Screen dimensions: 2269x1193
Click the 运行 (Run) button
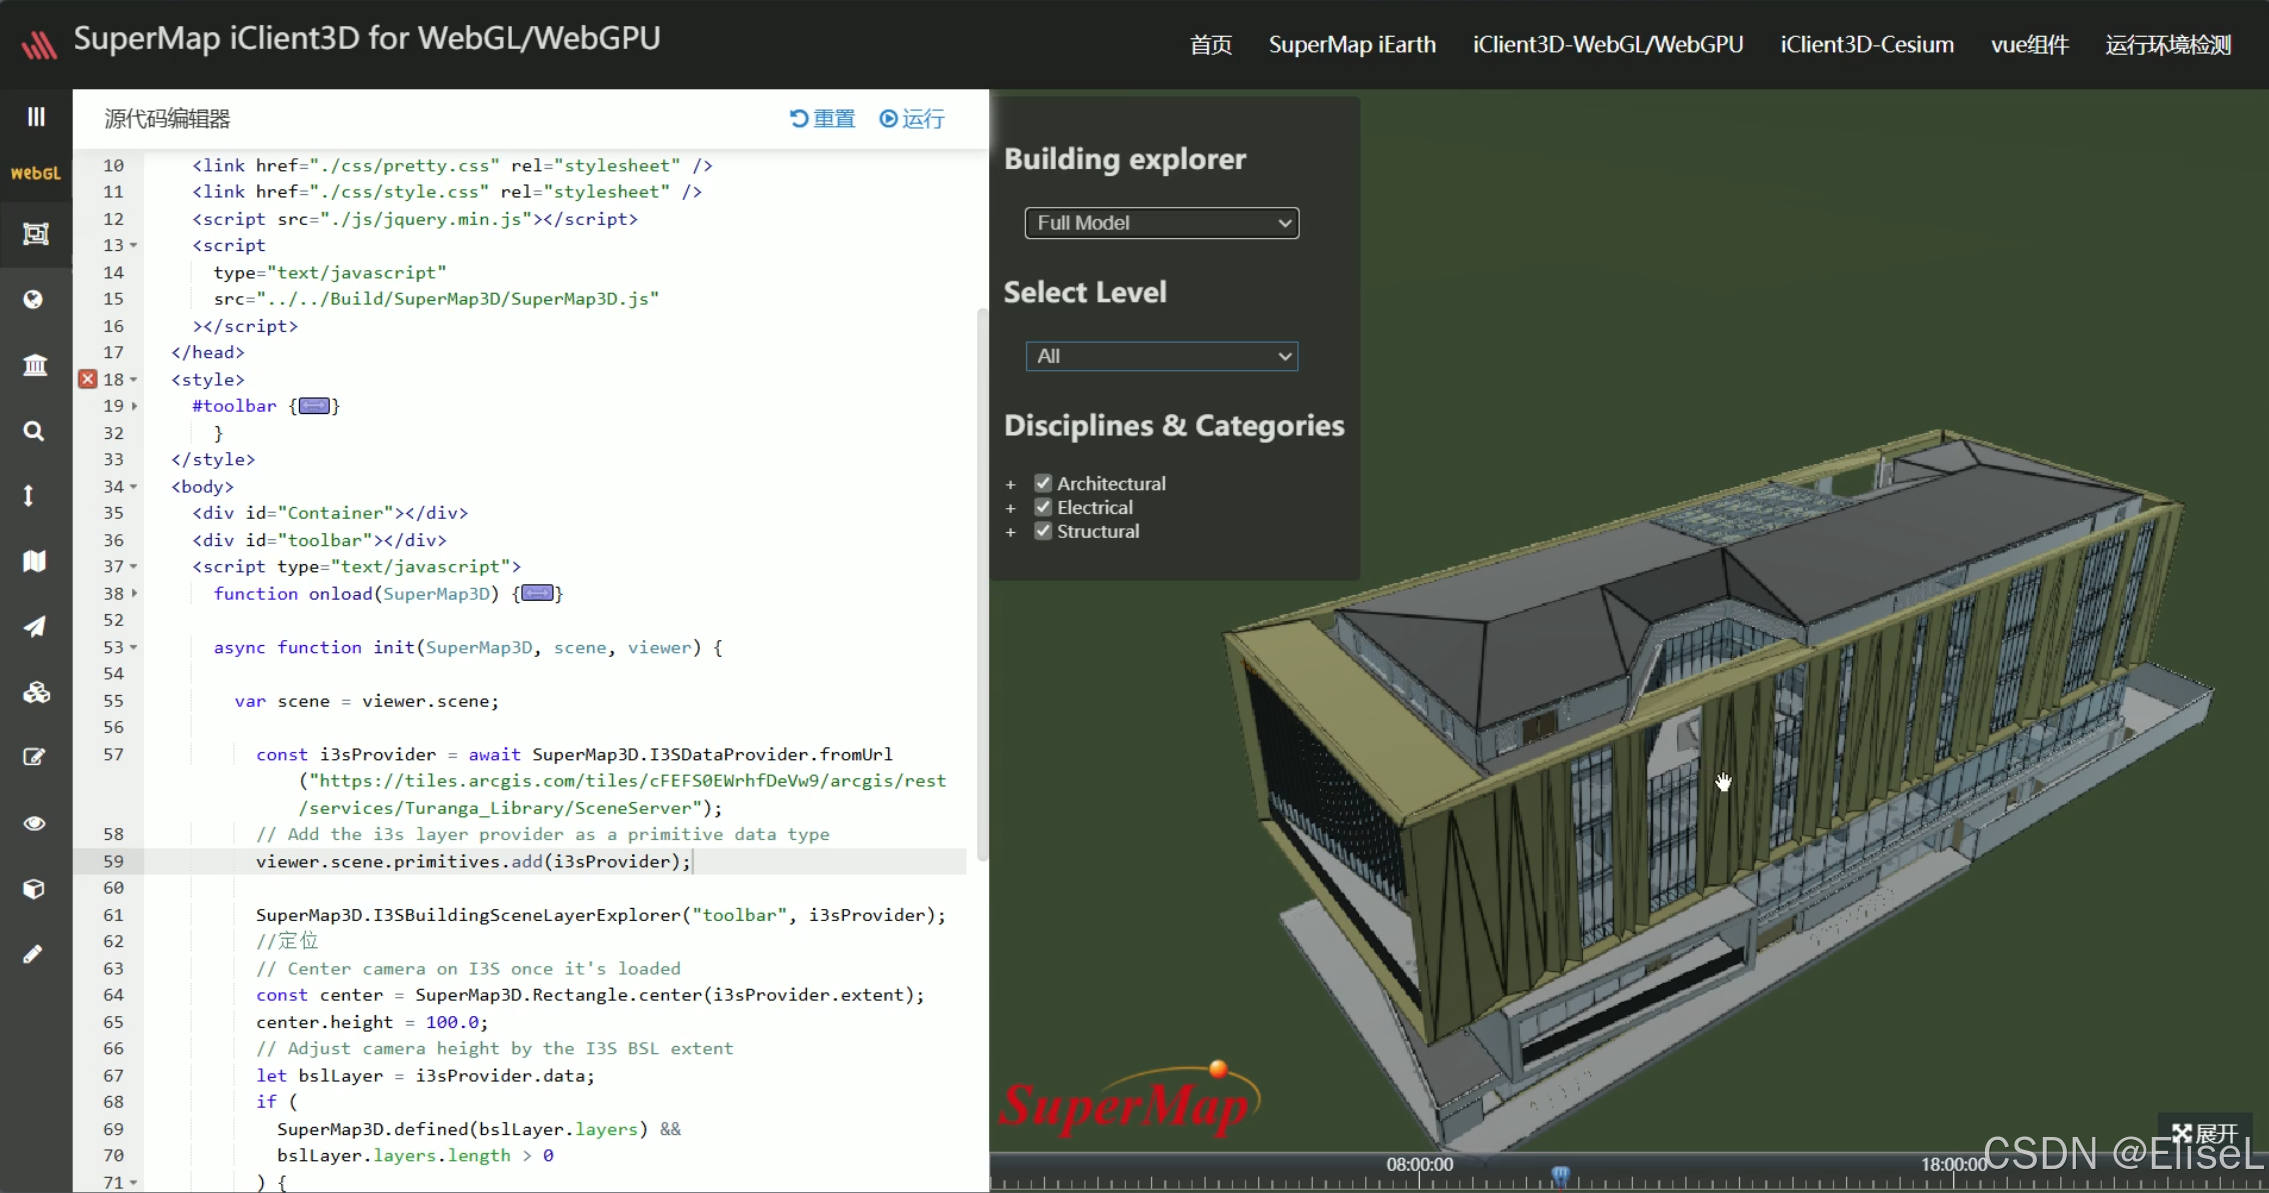pos(911,118)
